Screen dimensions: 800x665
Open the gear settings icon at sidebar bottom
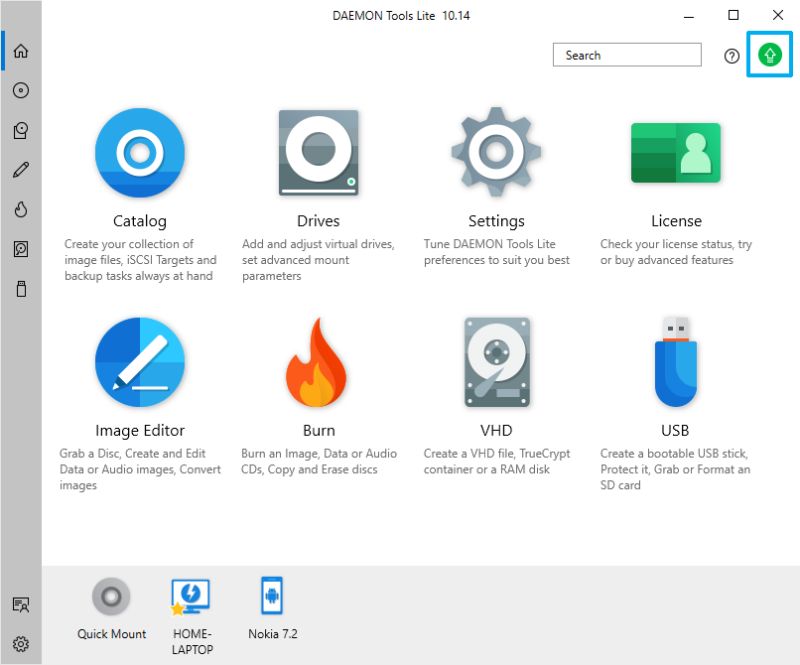click(x=22, y=644)
